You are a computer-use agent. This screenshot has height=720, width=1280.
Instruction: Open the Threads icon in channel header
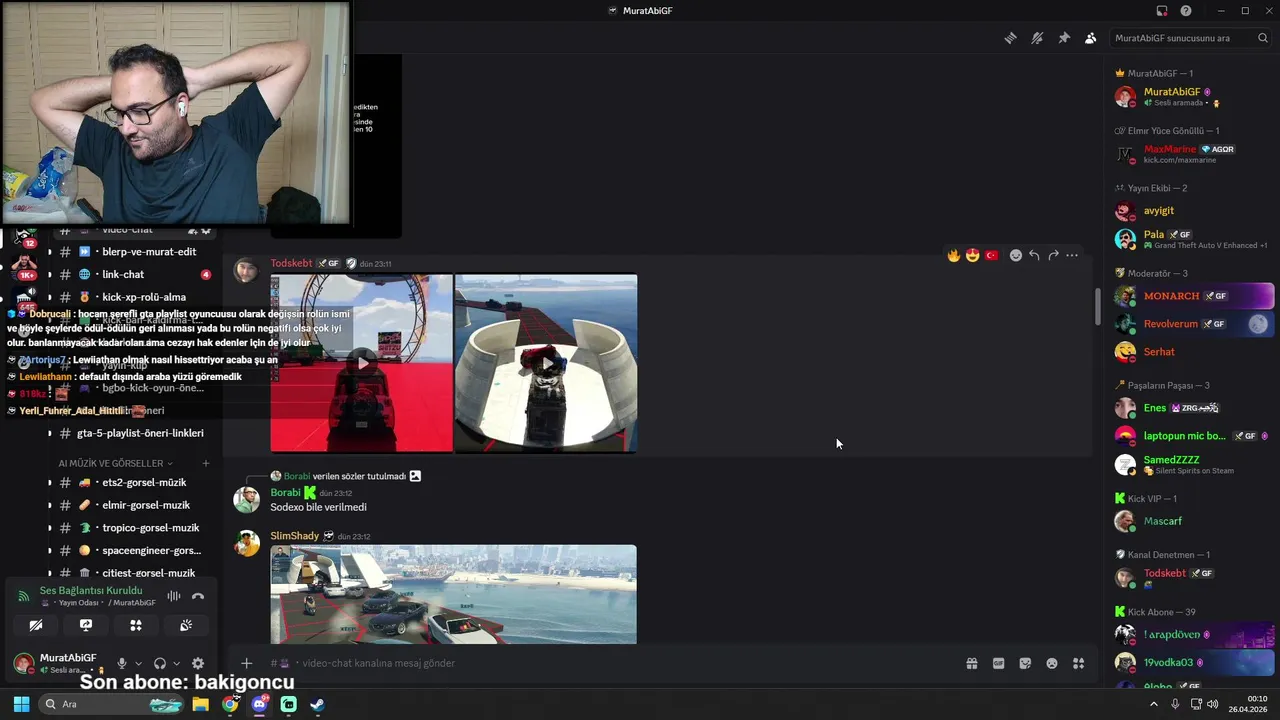click(x=1010, y=38)
